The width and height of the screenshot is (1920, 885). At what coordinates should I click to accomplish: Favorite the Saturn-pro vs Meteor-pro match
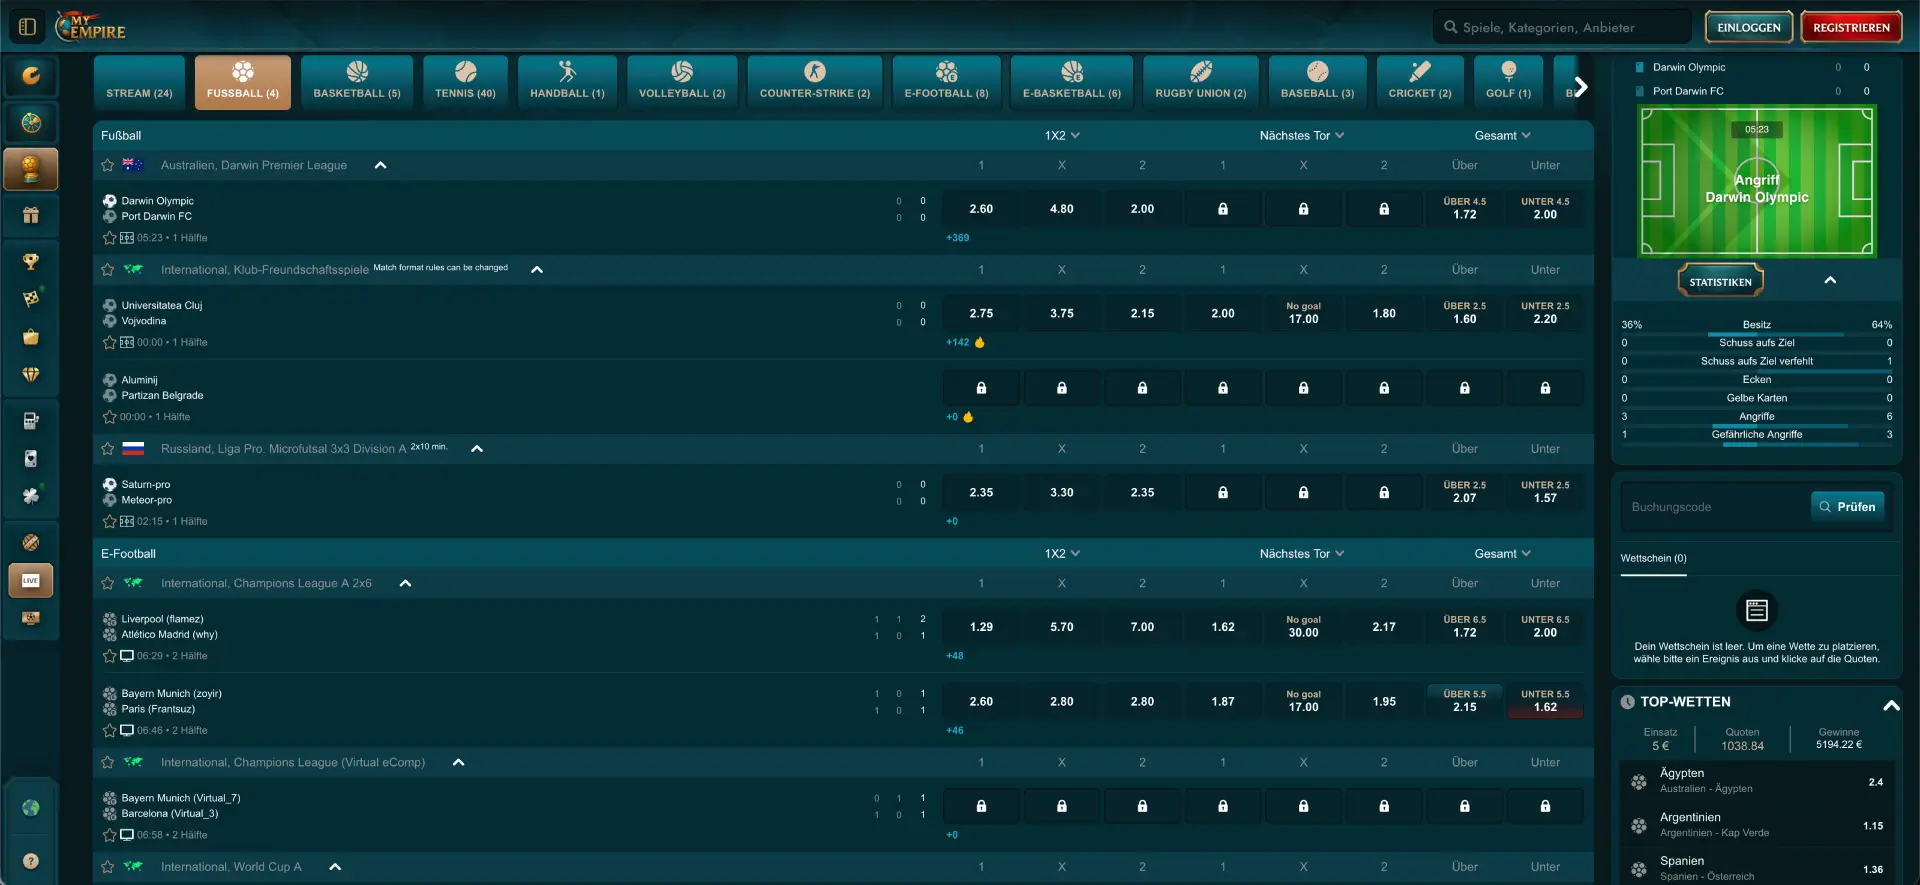click(110, 521)
